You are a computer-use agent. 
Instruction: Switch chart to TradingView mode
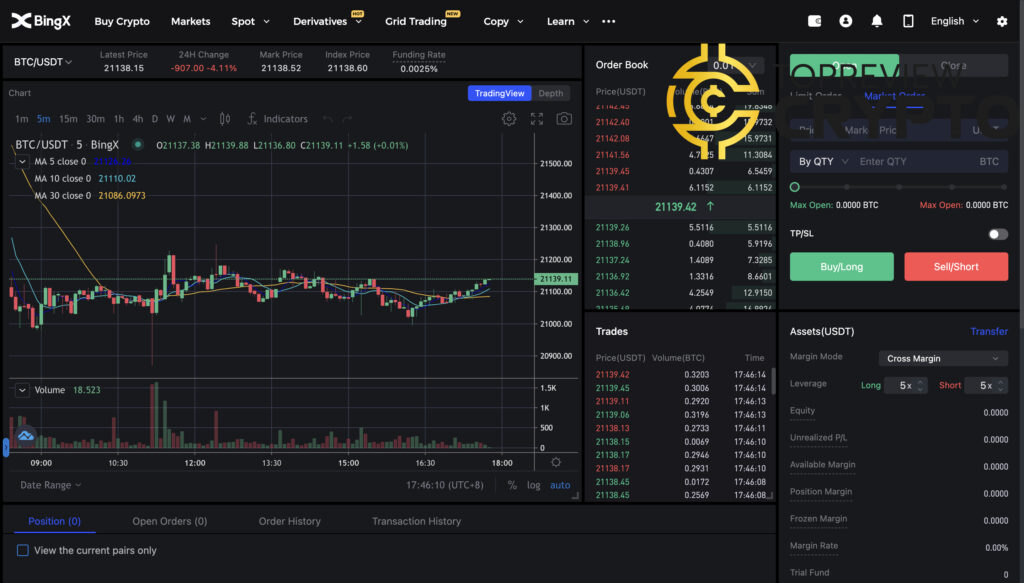coord(500,93)
